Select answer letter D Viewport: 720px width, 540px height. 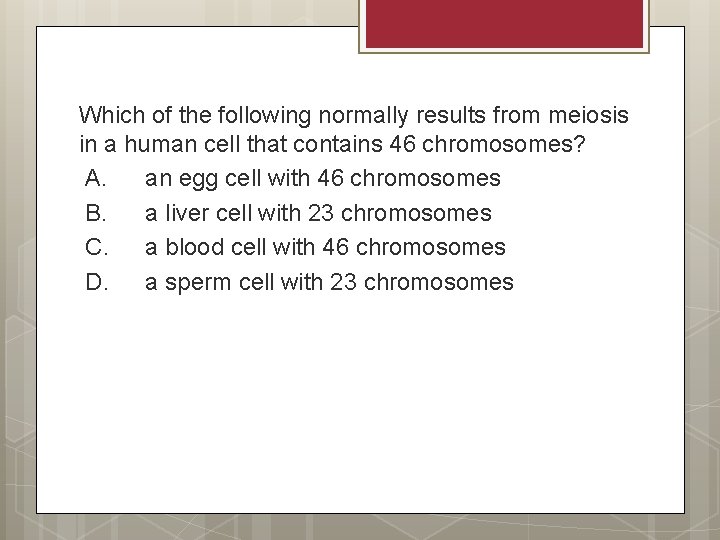(96, 282)
